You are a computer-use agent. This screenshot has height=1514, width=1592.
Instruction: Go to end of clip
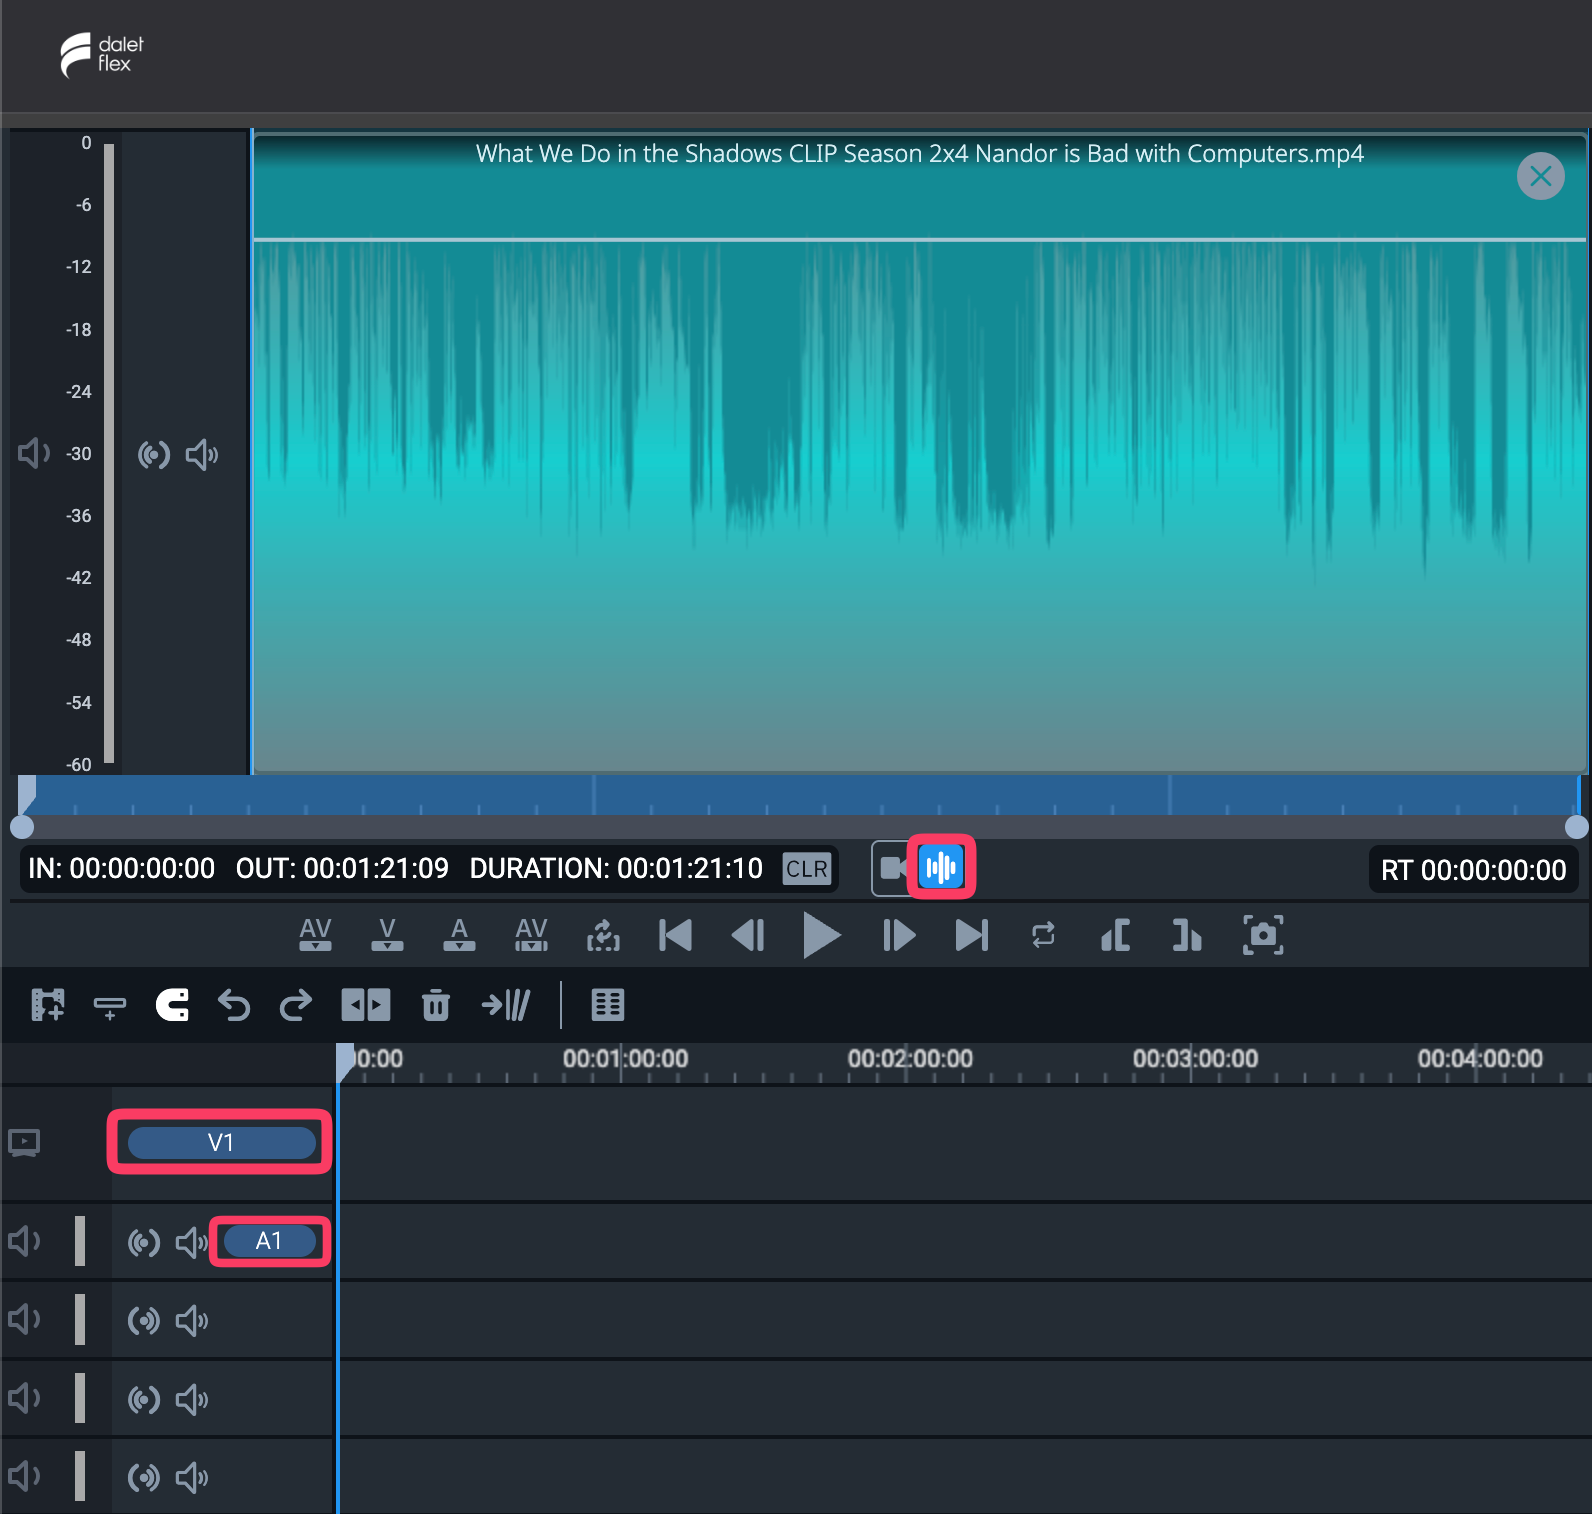coord(971,935)
